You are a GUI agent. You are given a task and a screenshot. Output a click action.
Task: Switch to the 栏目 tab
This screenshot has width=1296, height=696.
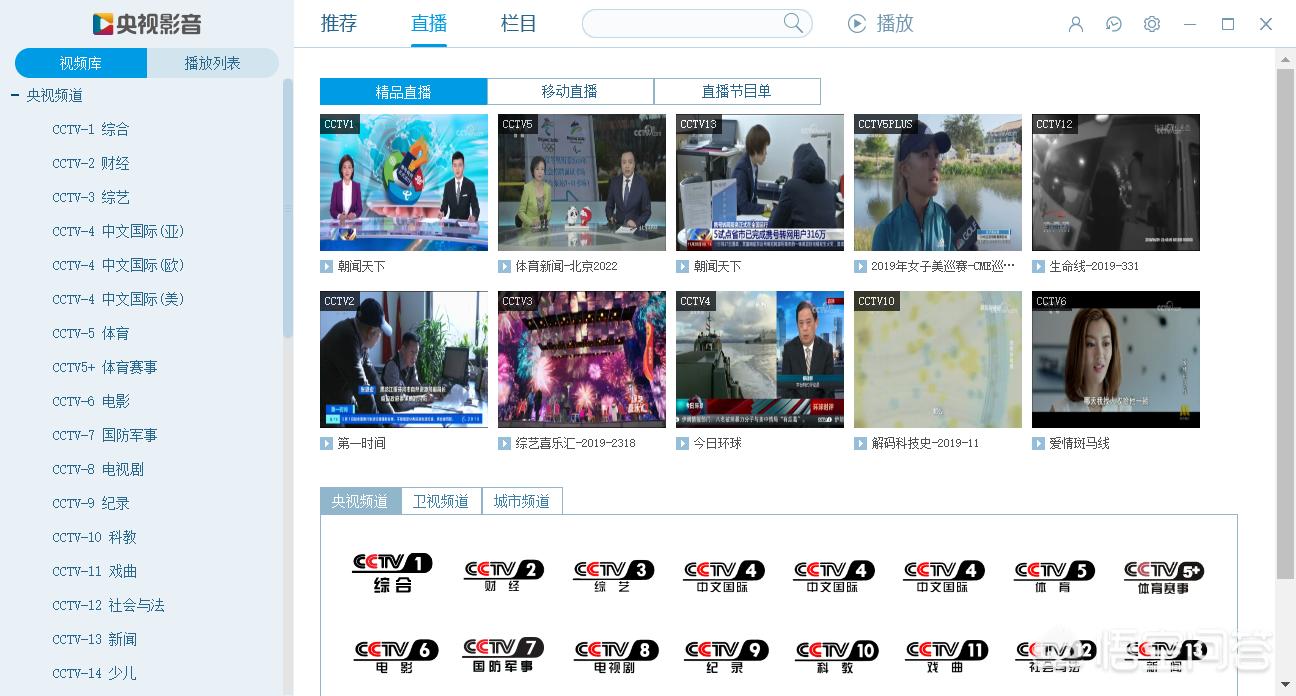coord(519,23)
